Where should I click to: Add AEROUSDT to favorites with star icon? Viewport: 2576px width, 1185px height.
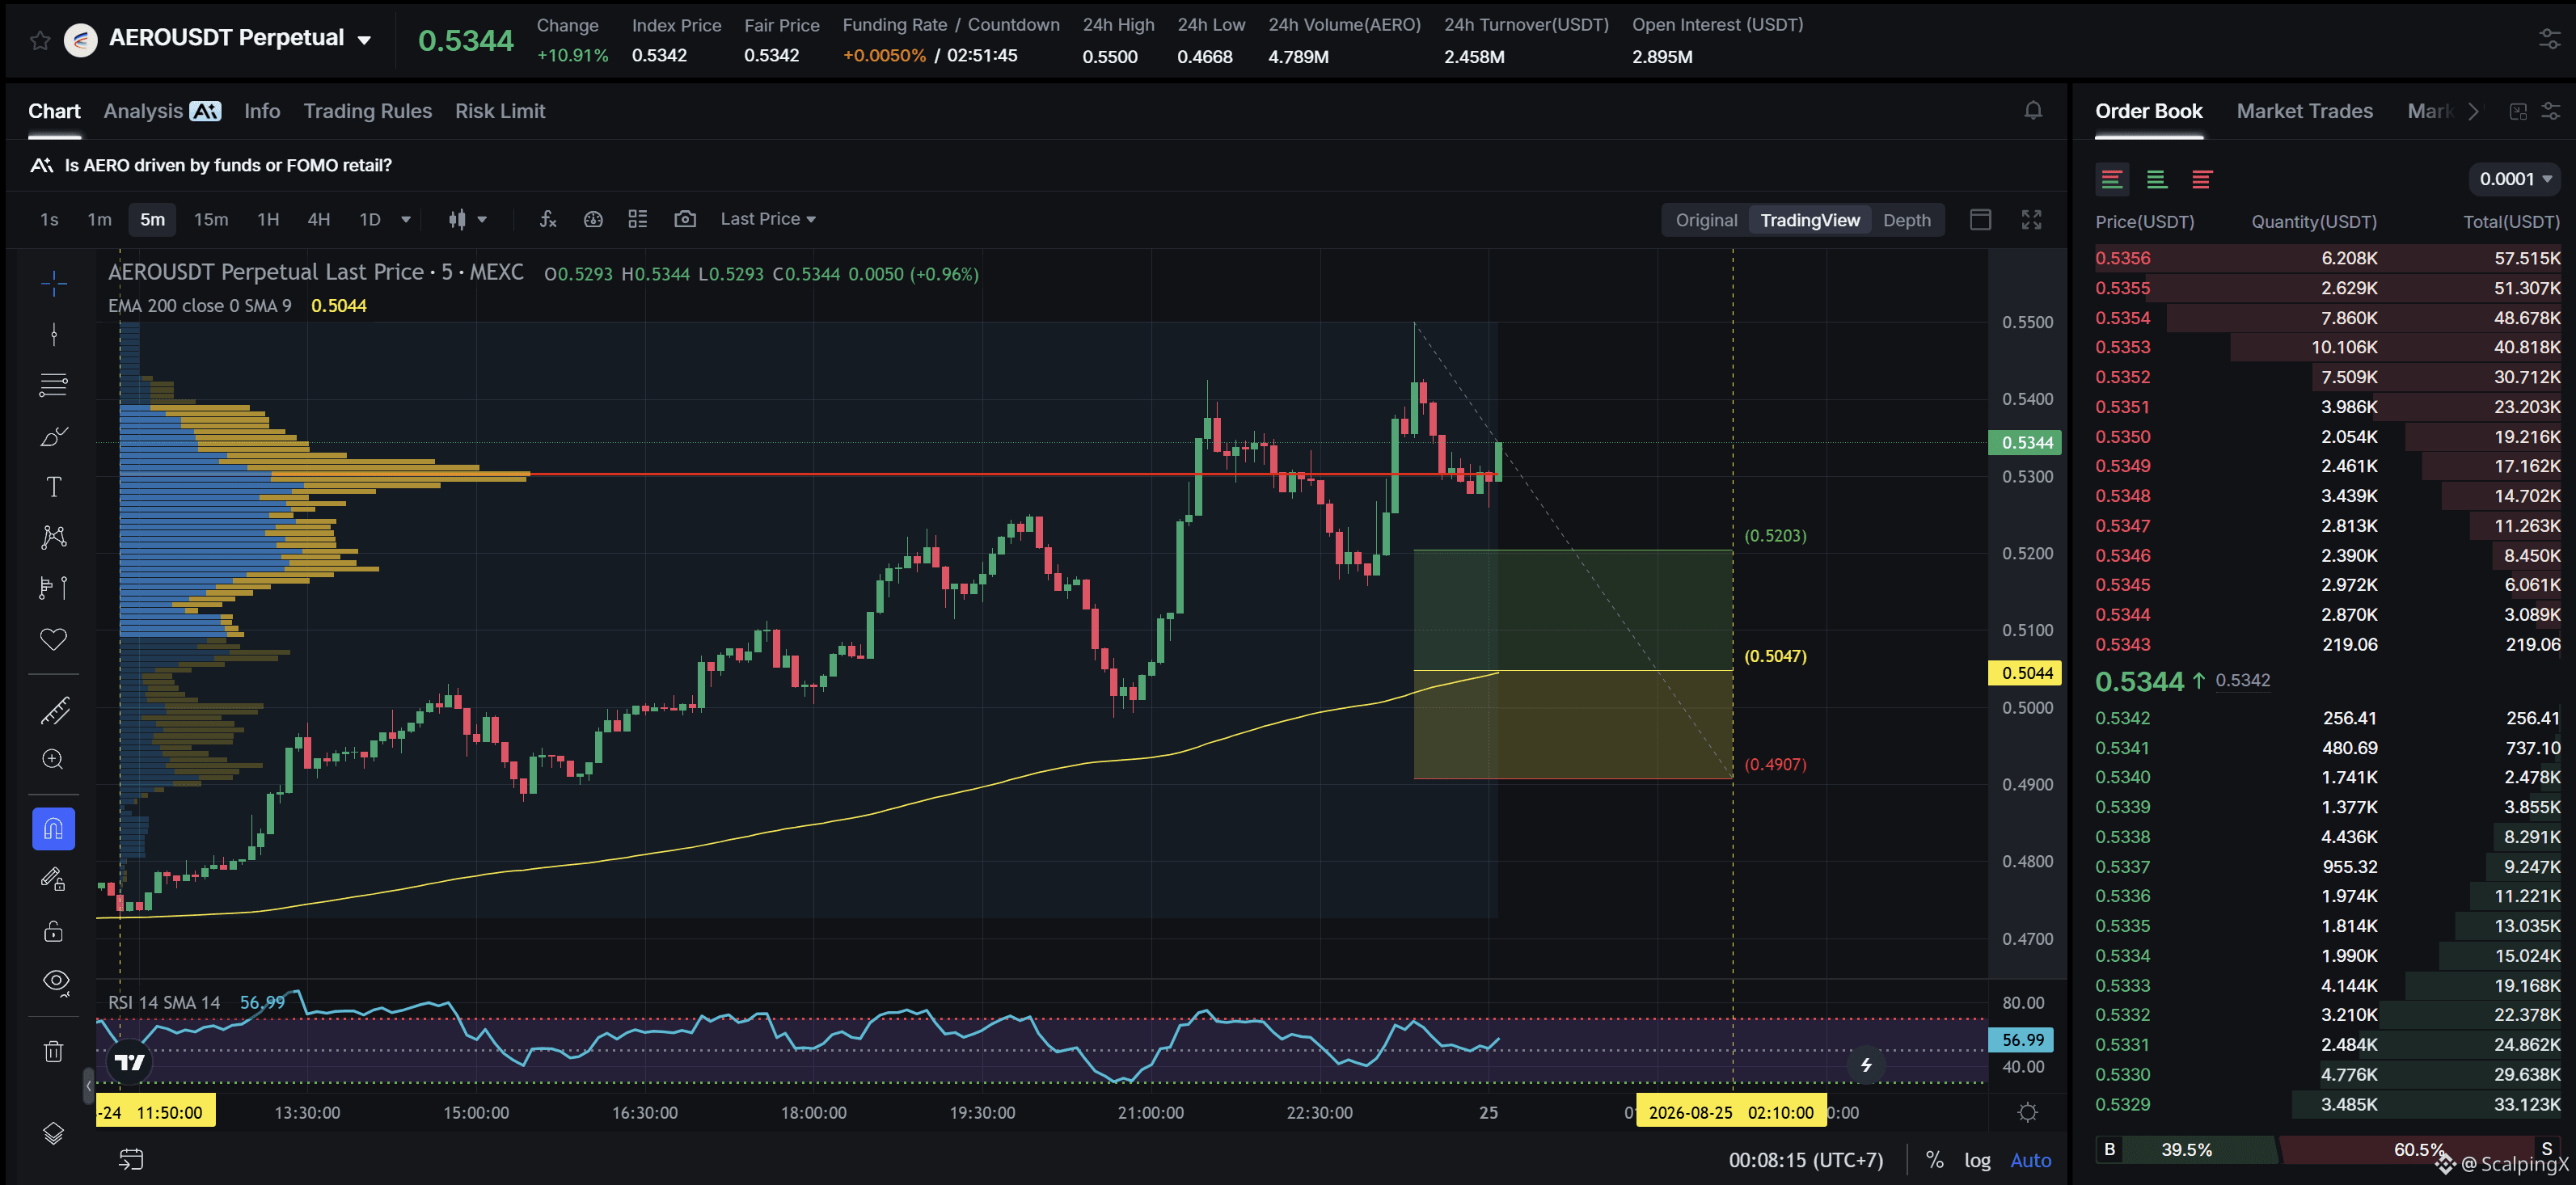click(x=40, y=40)
